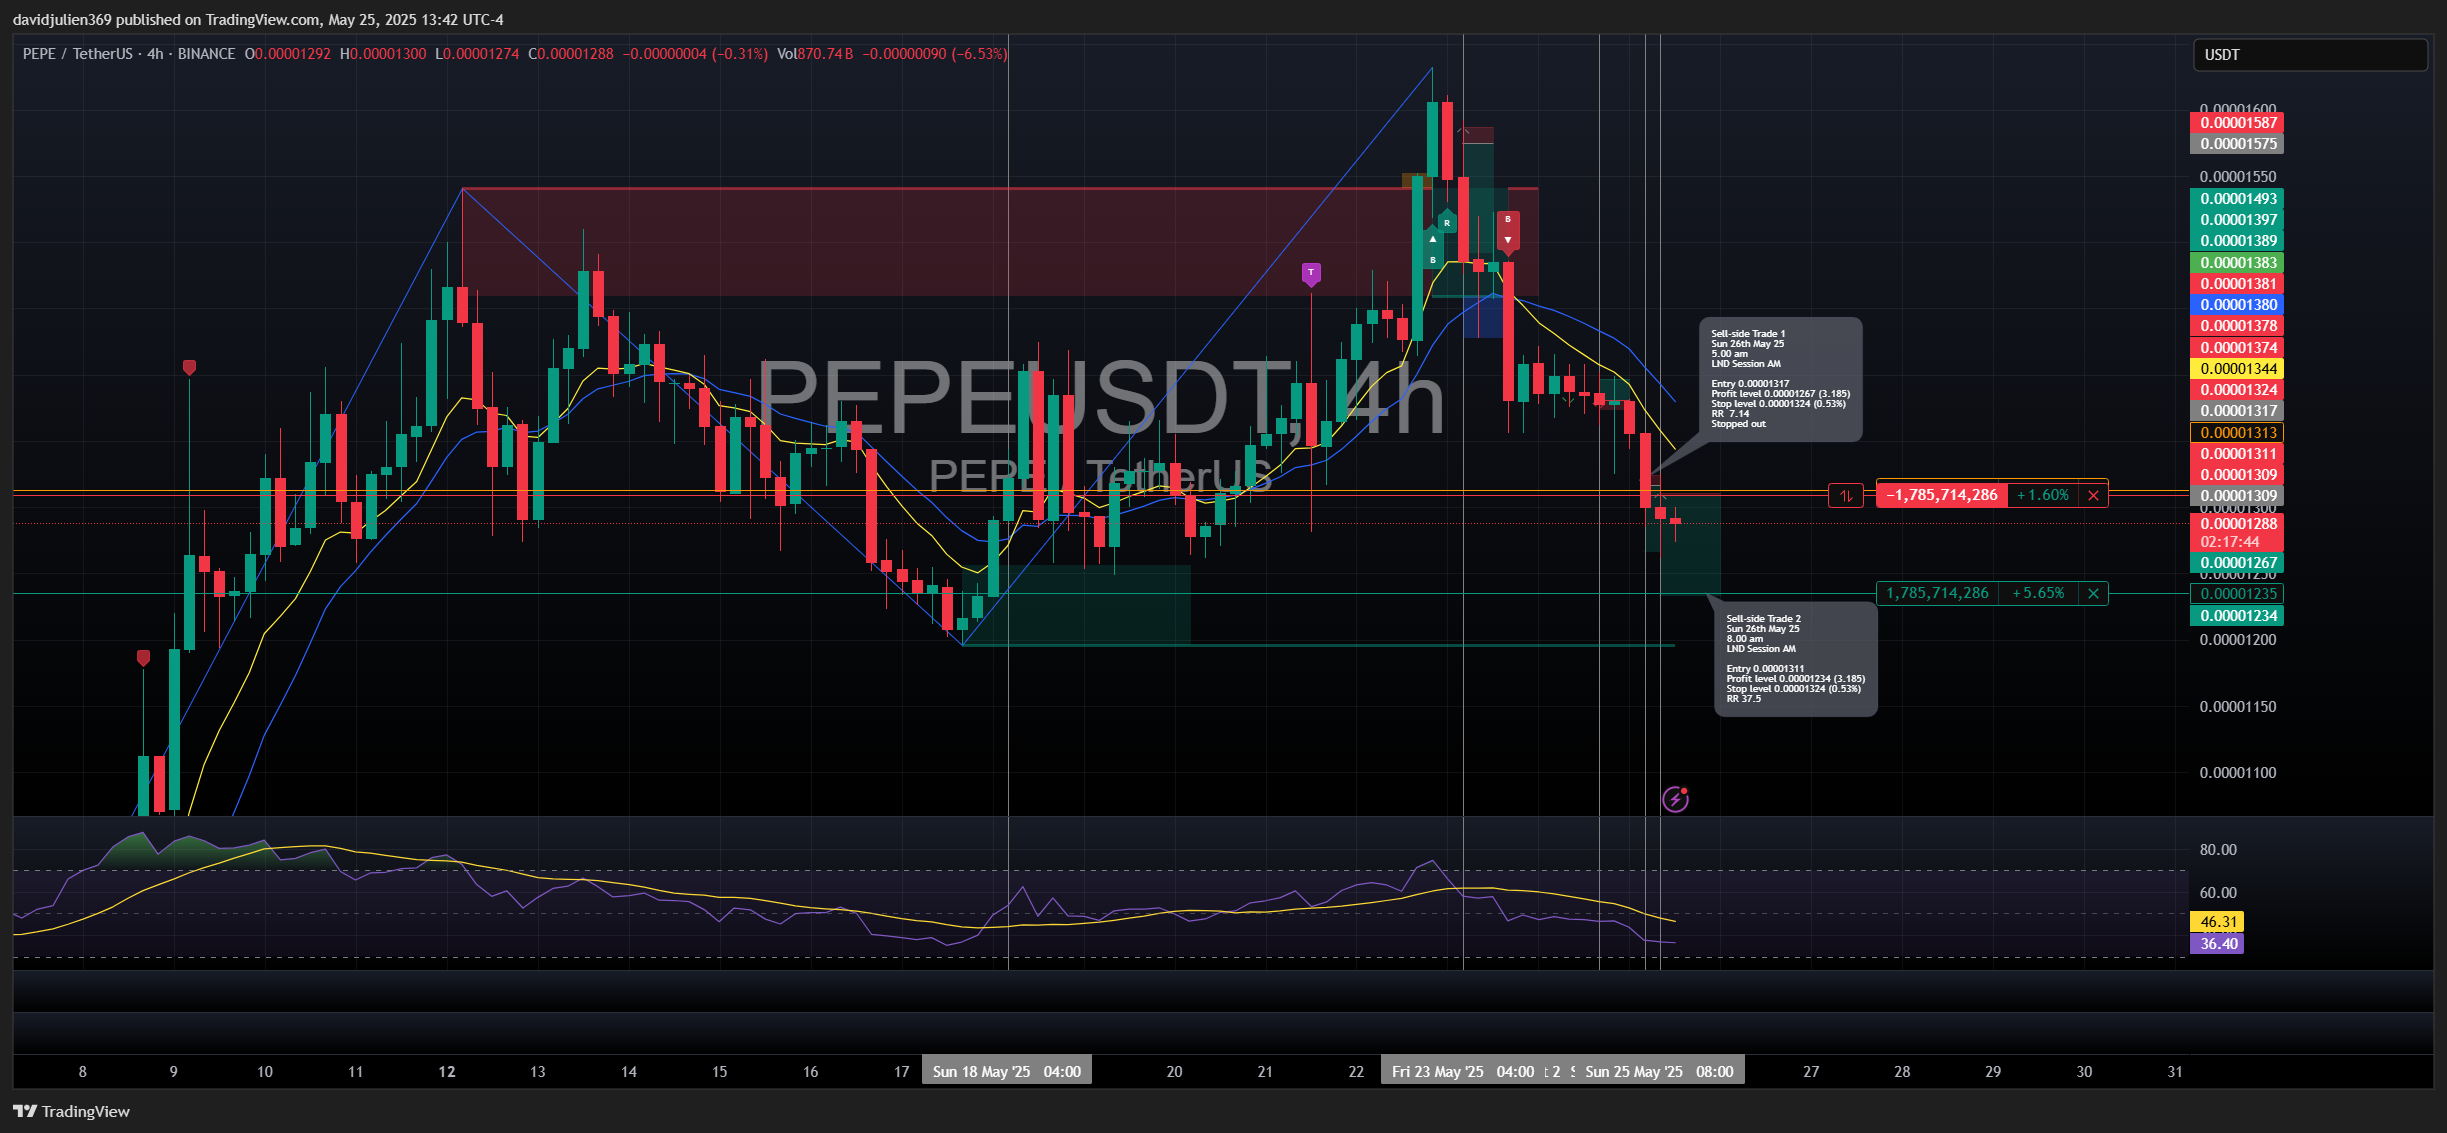Select the Sell-side Trade 1 callout note
Image resolution: width=2447 pixels, height=1133 pixels.
(1780, 379)
